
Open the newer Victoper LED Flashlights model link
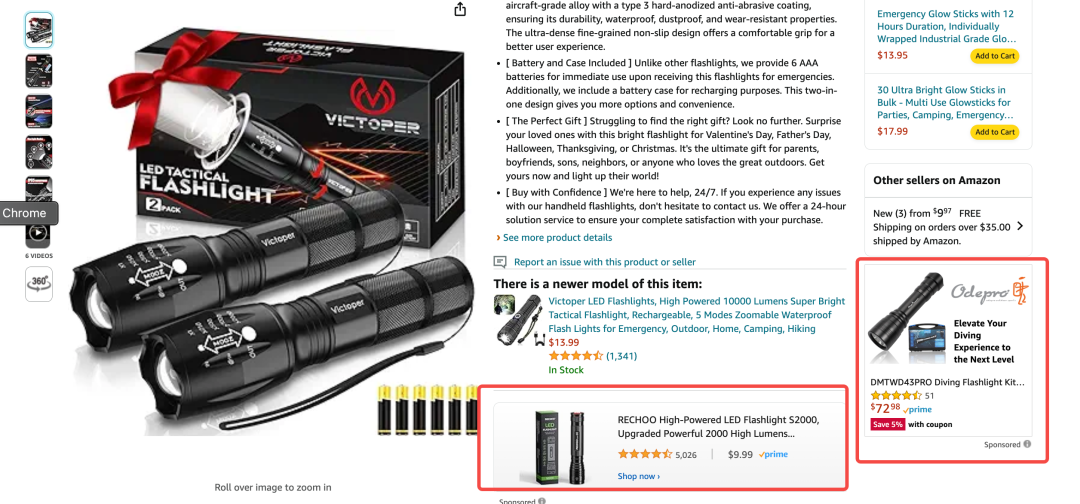[x=696, y=315]
